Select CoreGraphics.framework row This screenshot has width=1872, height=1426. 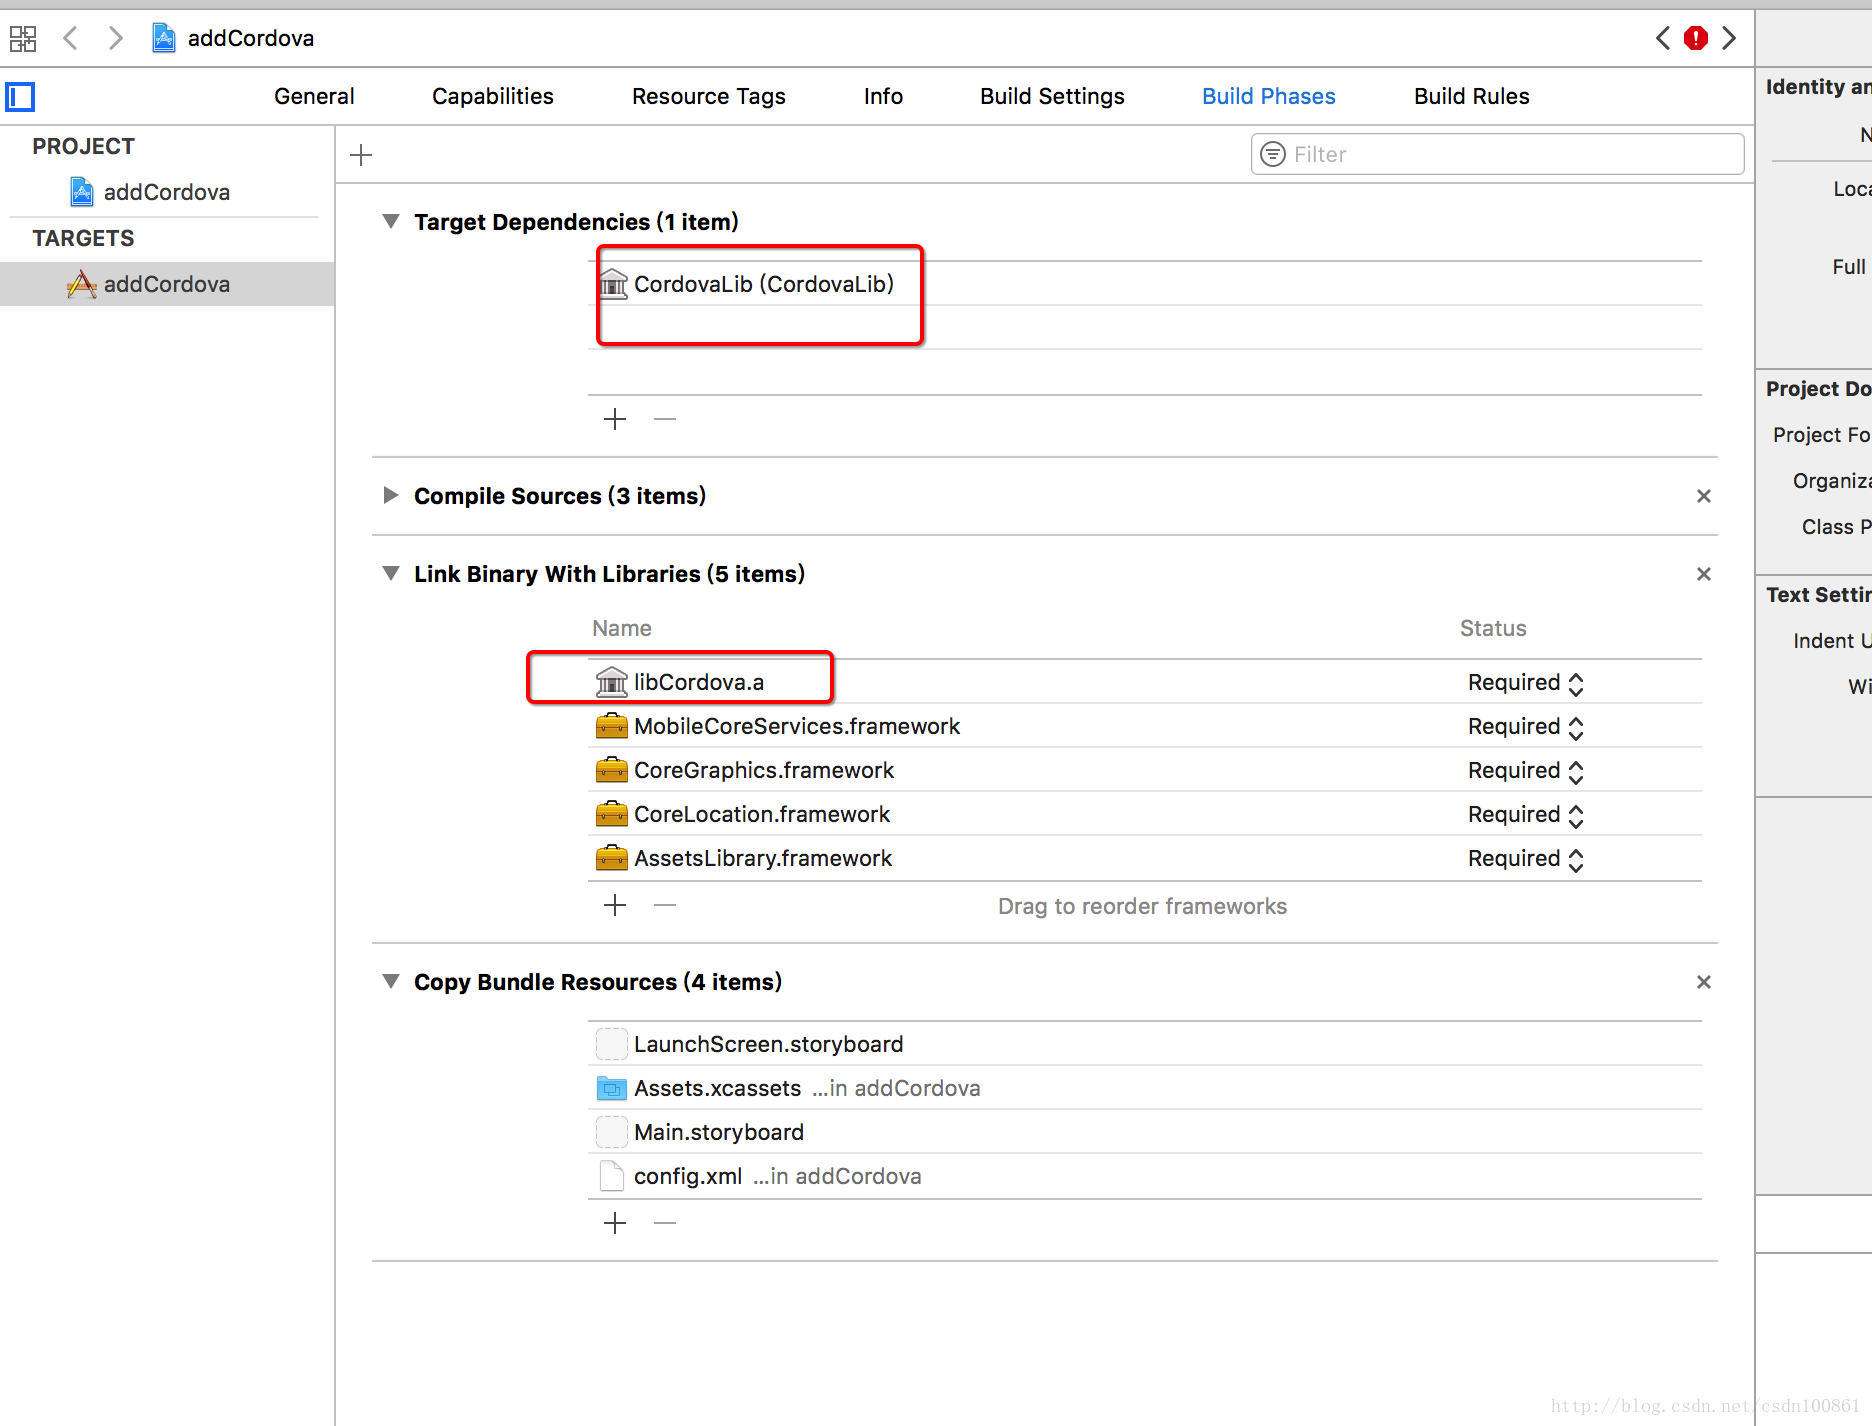point(1145,770)
